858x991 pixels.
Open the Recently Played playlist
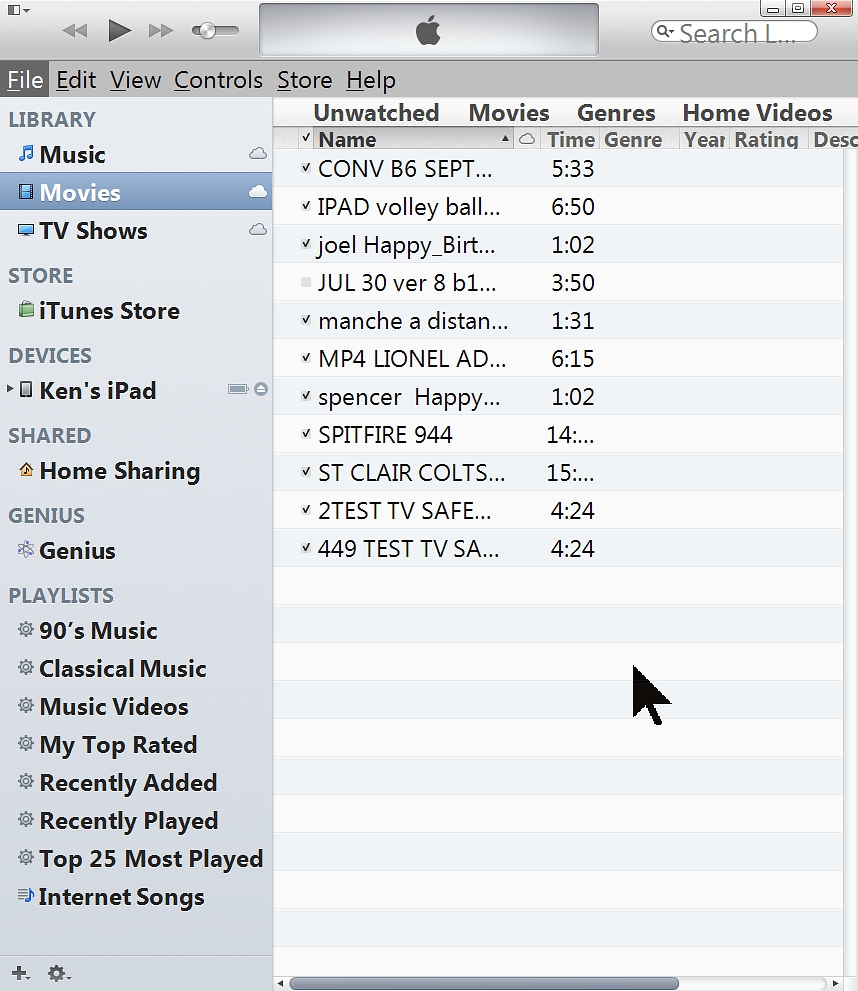coord(136,820)
